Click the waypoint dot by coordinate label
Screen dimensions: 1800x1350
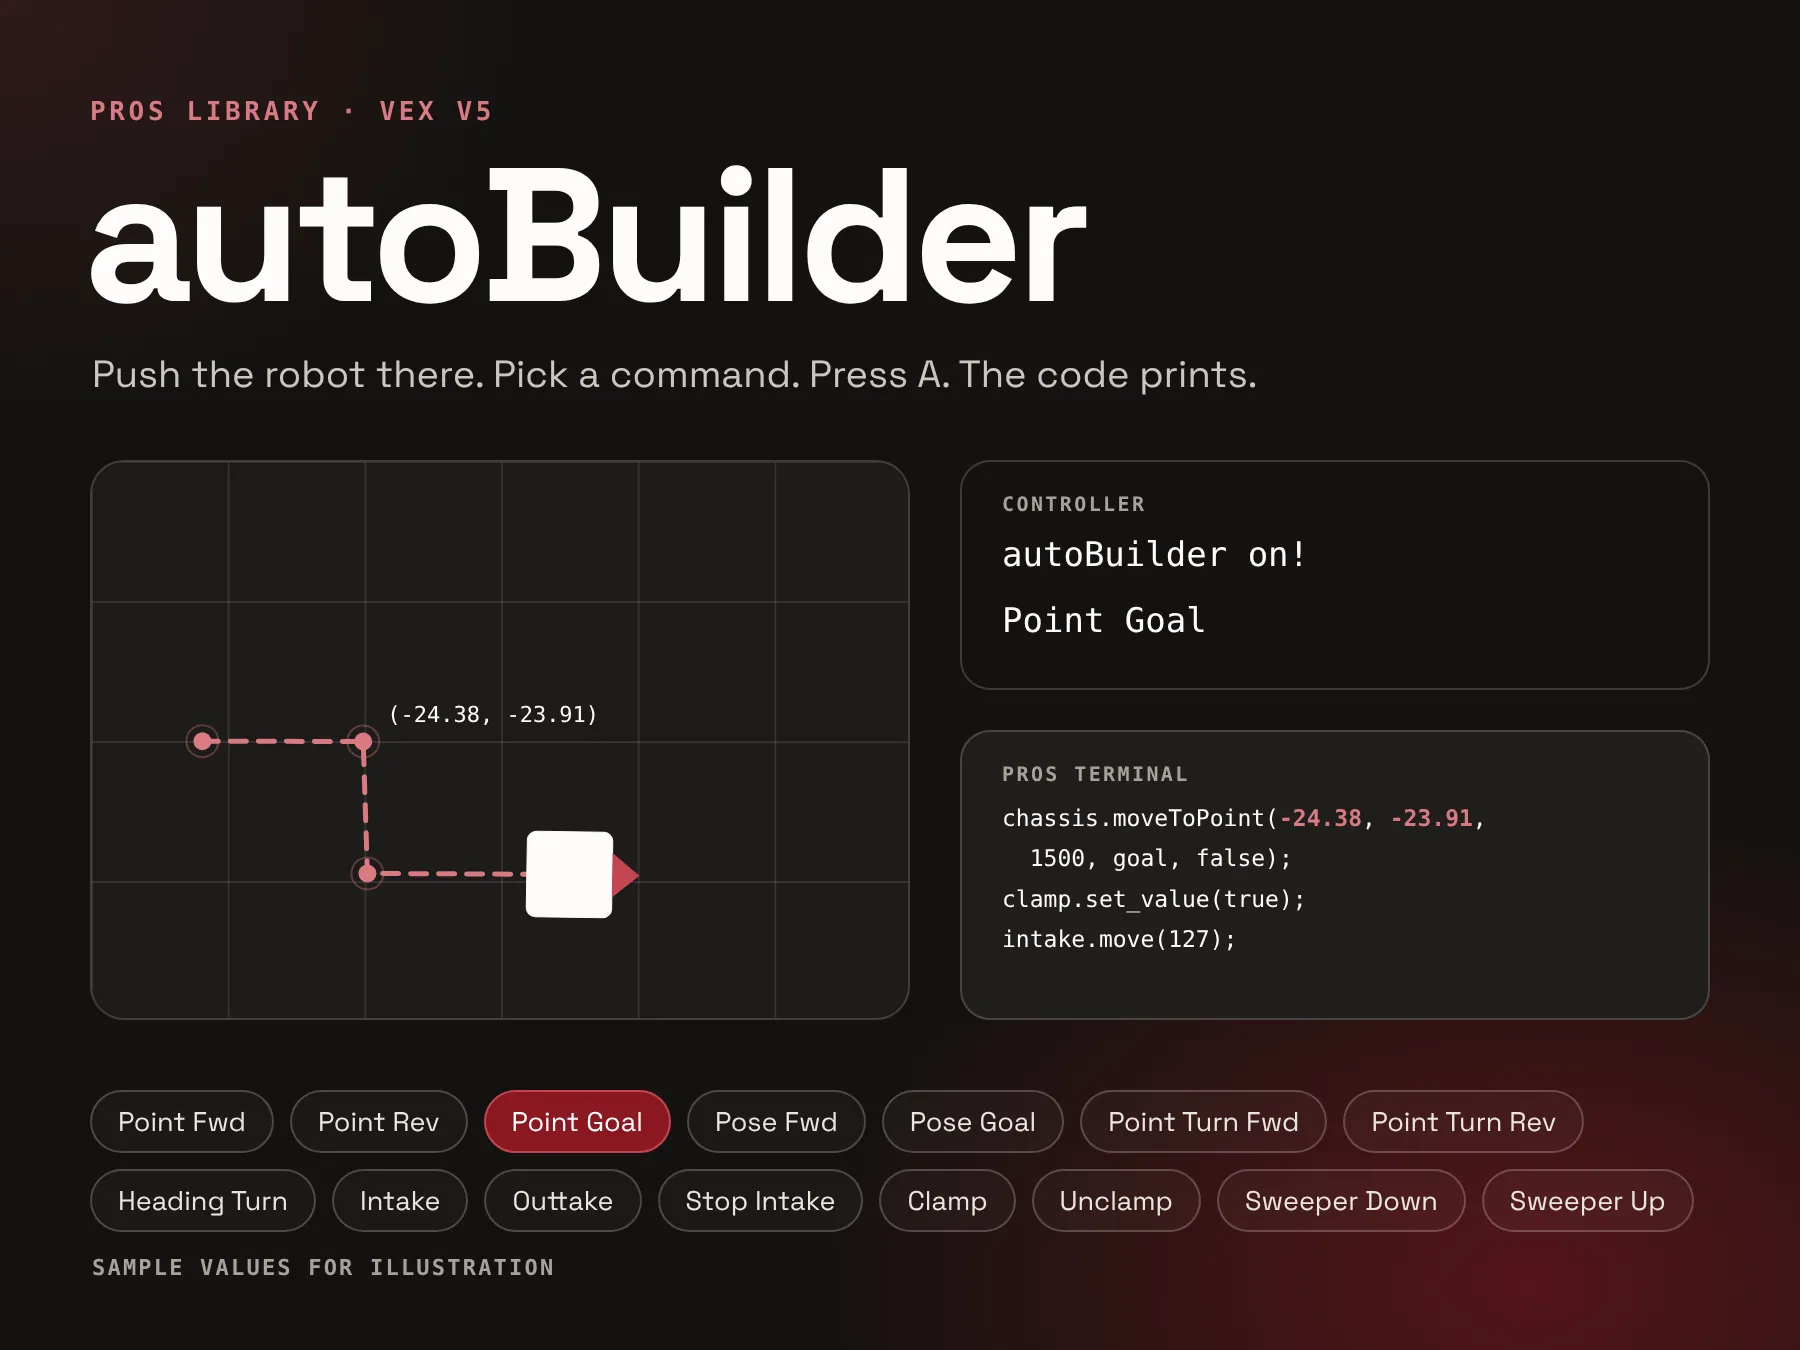(x=364, y=741)
